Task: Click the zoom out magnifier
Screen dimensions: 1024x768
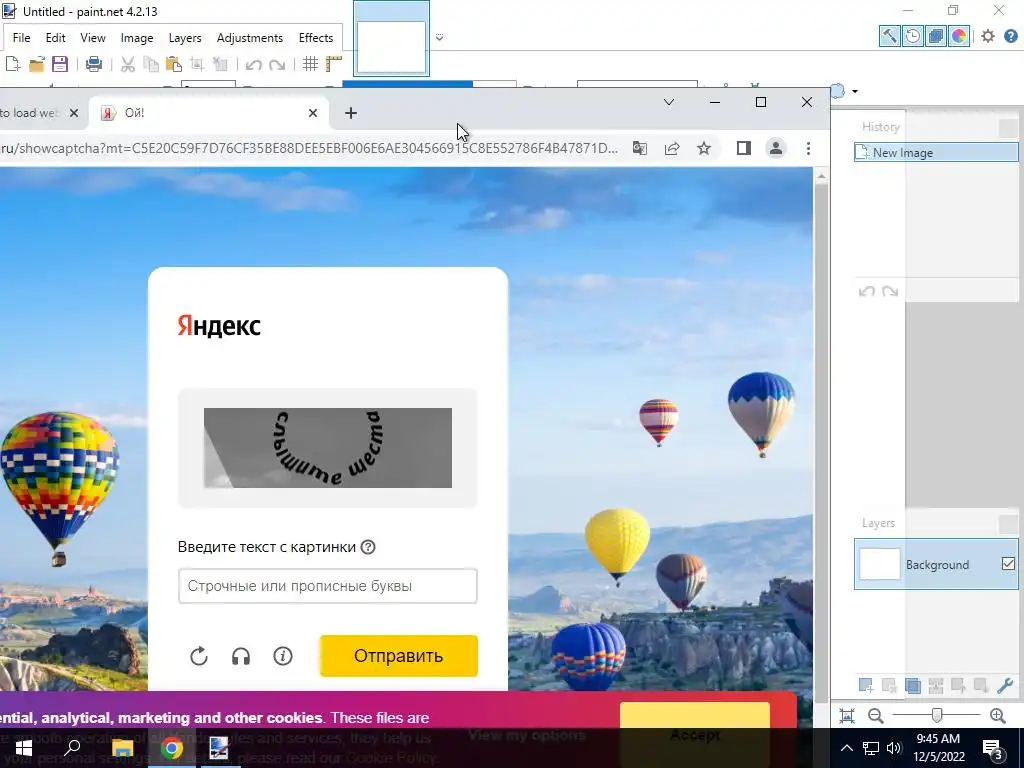Action: (x=876, y=716)
